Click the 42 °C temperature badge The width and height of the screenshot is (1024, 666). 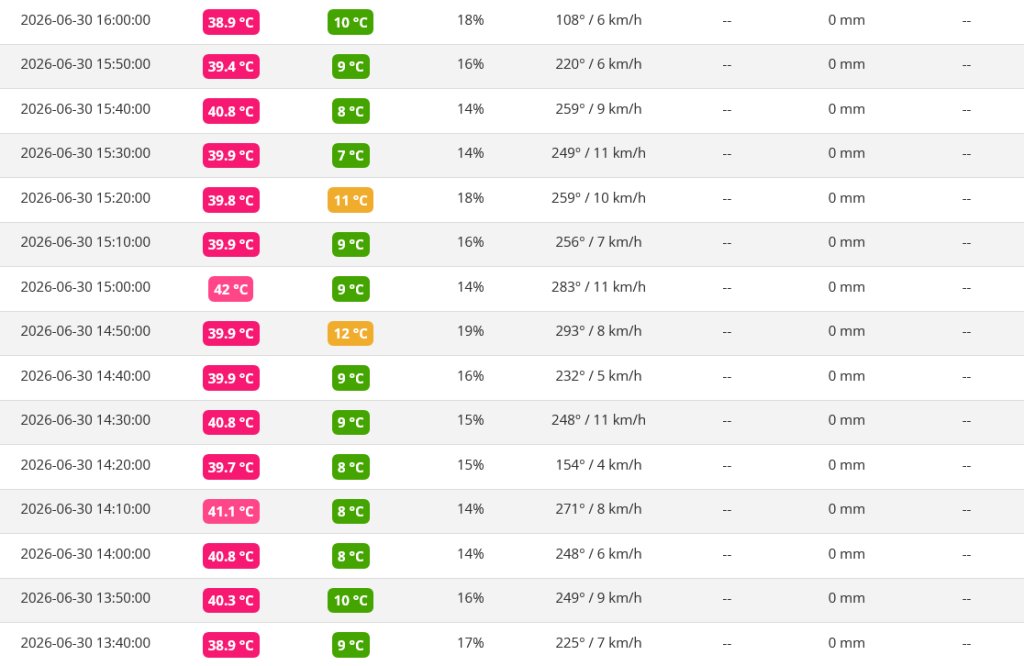[x=231, y=289]
